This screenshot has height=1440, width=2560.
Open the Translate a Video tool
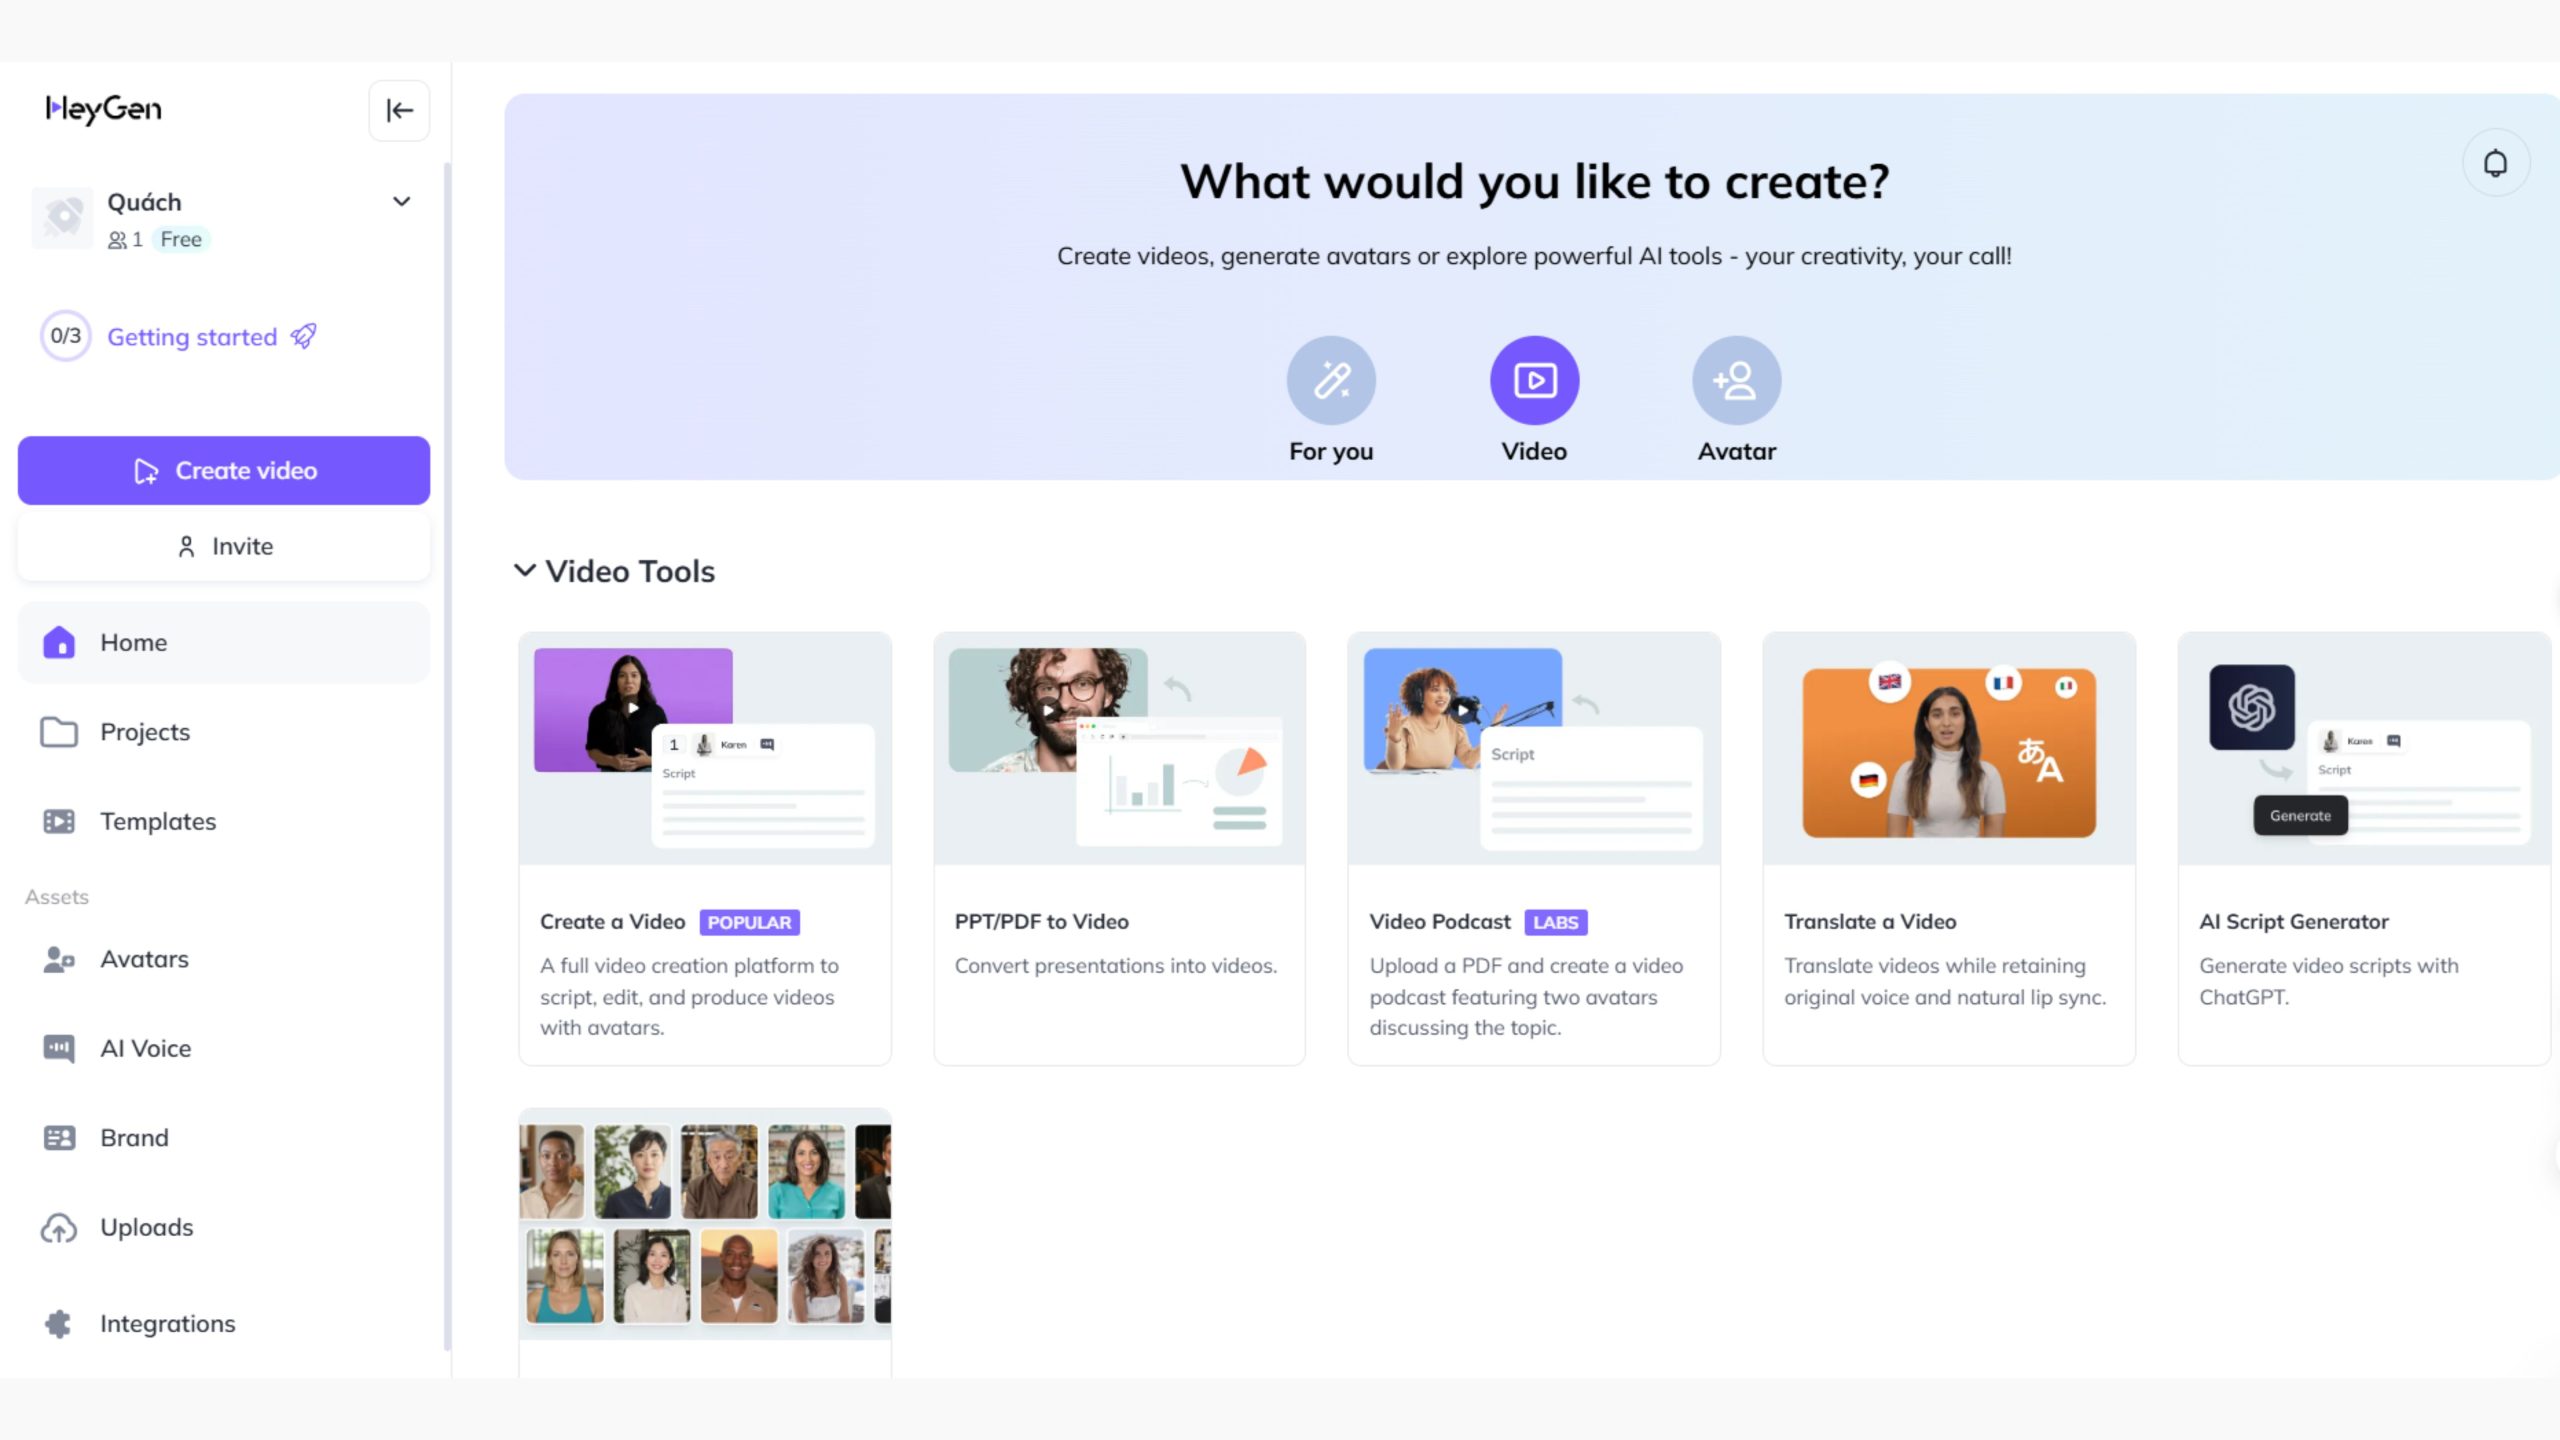click(1948, 846)
